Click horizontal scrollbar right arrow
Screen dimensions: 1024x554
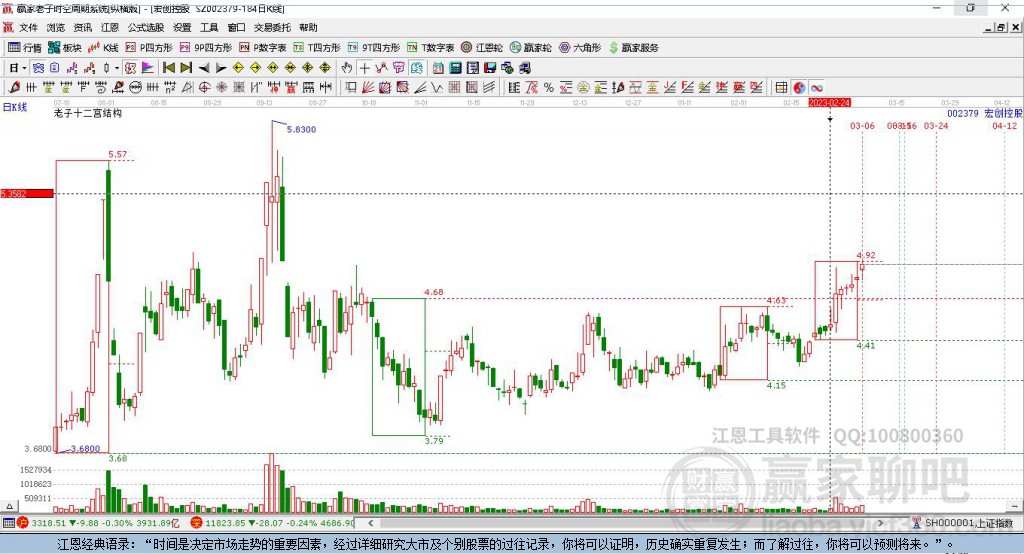880,523
